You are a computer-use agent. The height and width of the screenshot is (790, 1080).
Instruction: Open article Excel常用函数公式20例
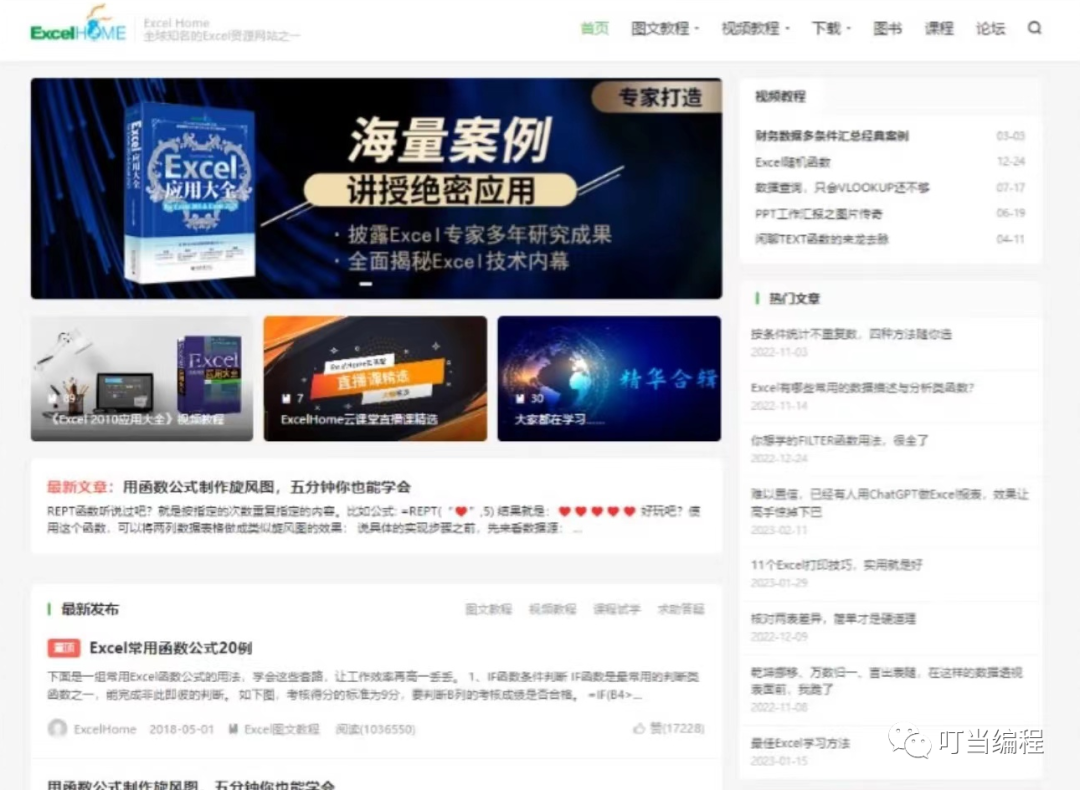[x=170, y=648]
